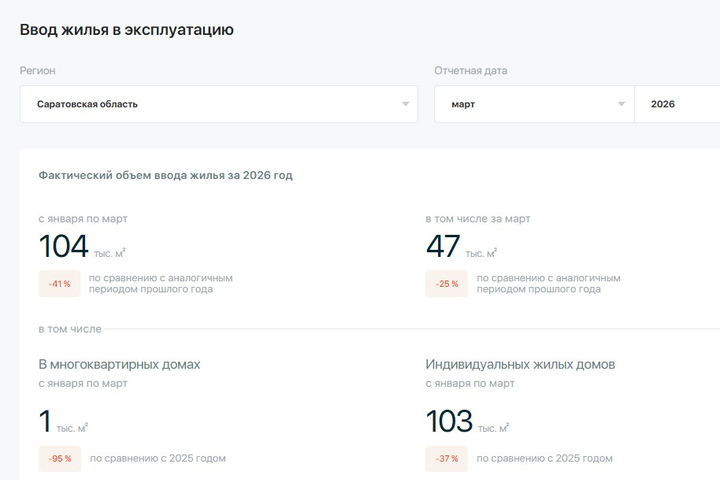The width and height of the screenshot is (720, 480).
Task: Click the В многоквартирных домах heading
Action: click(x=119, y=364)
